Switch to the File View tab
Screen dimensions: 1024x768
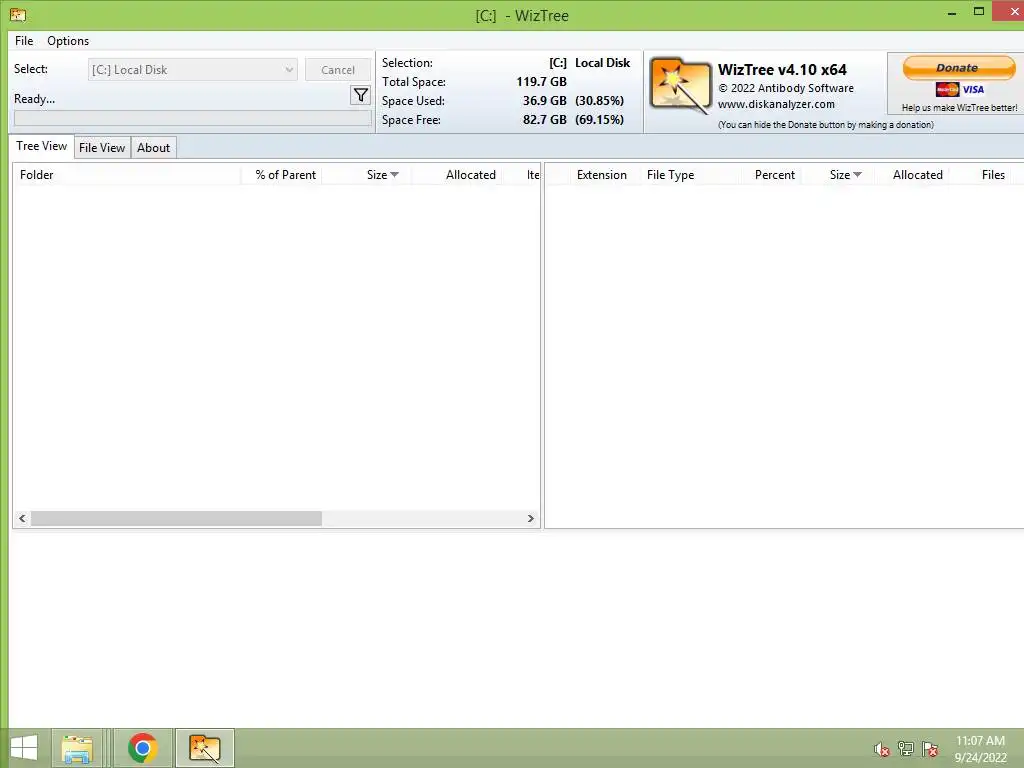click(x=102, y=148)
